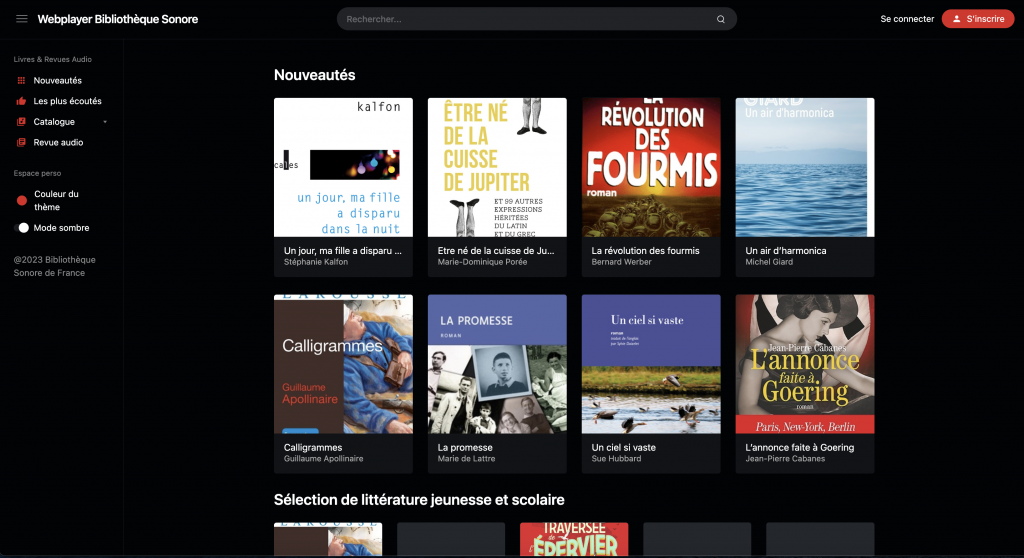Open the Epervier cover in jeunesse selection

pyautogui.click(x=574, y=539)
